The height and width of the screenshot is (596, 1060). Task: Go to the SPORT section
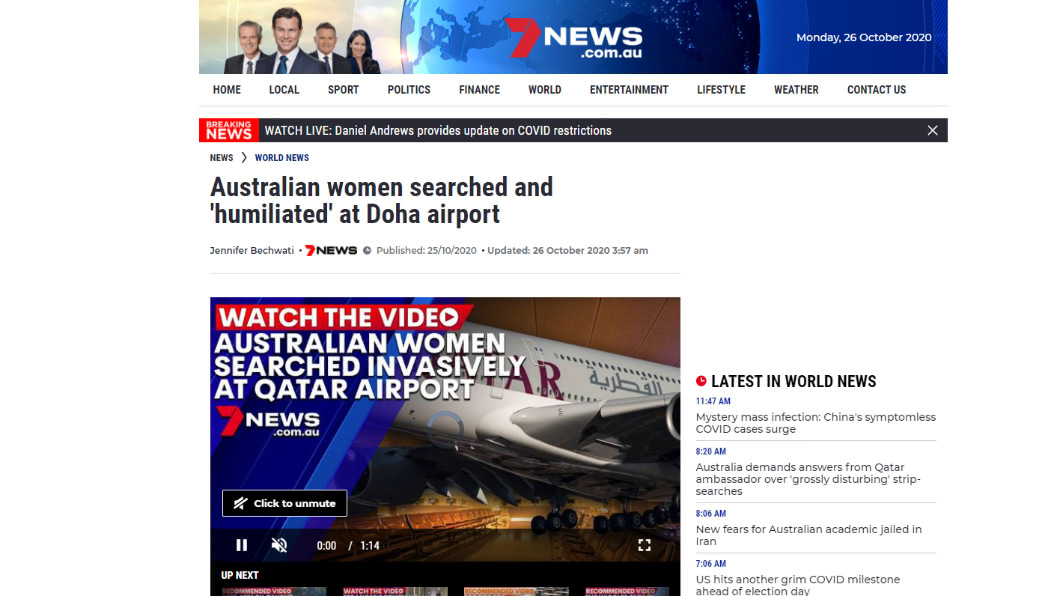tap(343, 90)
